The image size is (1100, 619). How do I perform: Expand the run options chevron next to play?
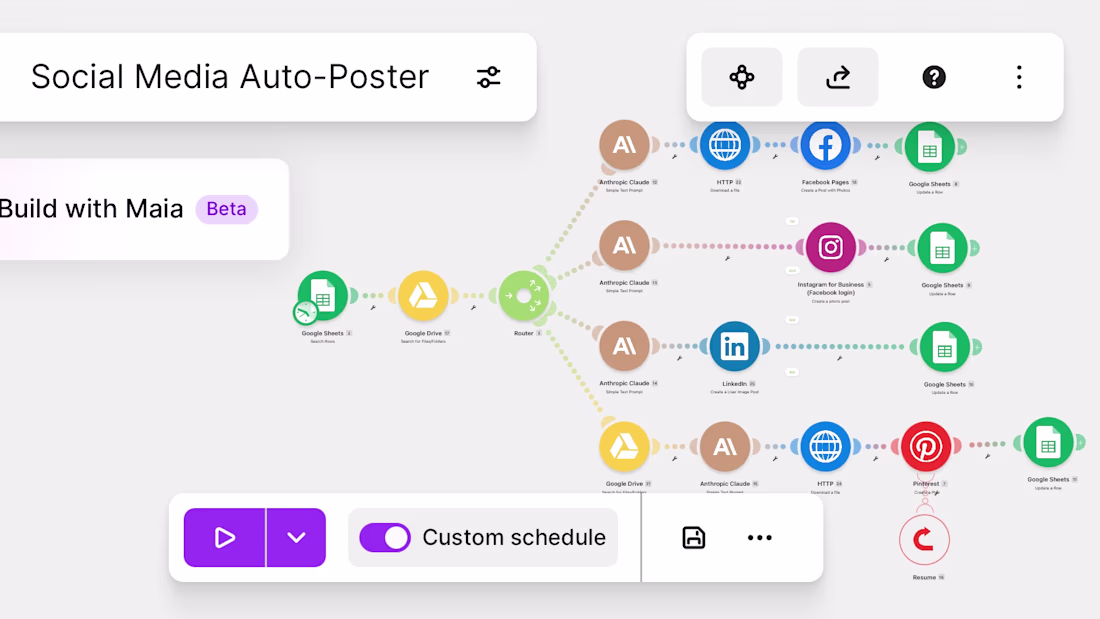tap(296, 538)
